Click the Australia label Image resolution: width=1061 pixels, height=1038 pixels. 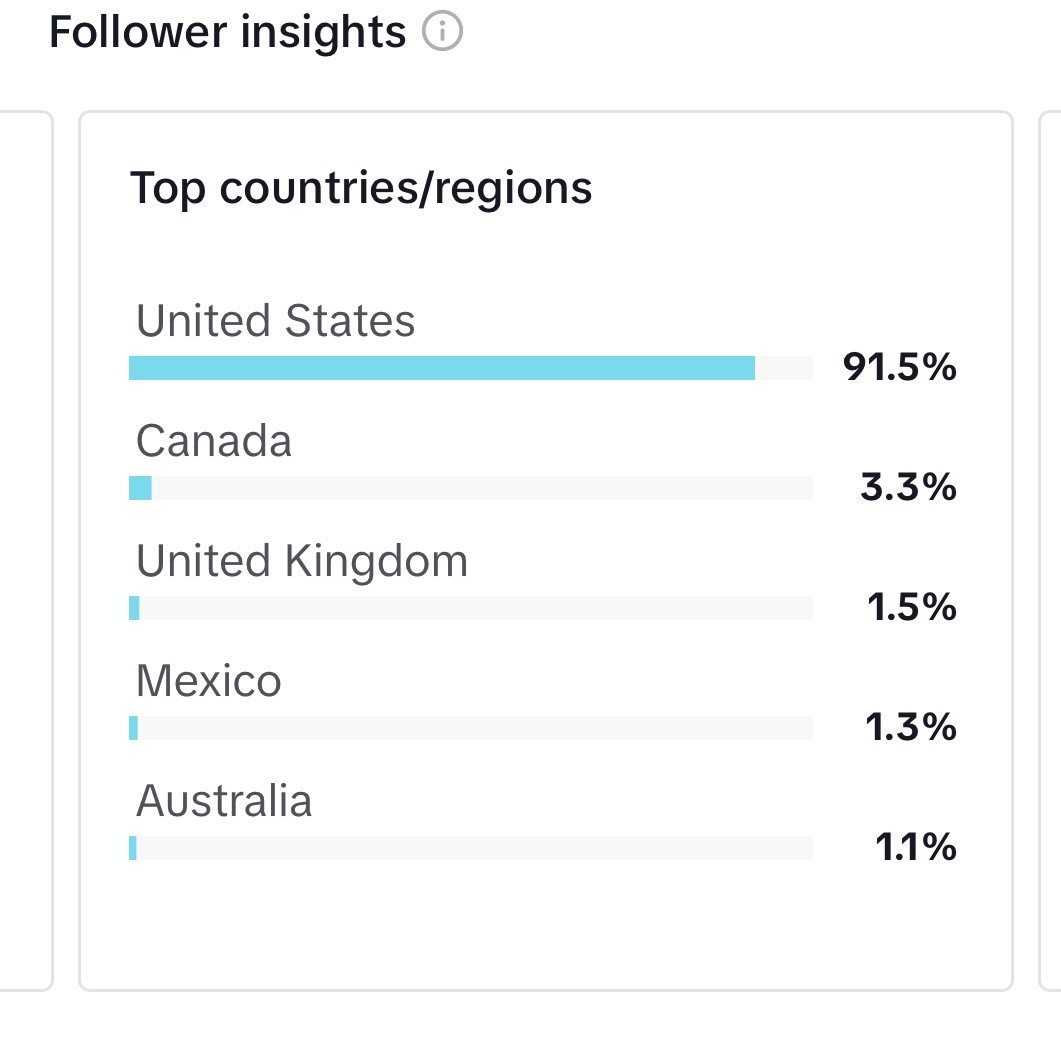224,800
